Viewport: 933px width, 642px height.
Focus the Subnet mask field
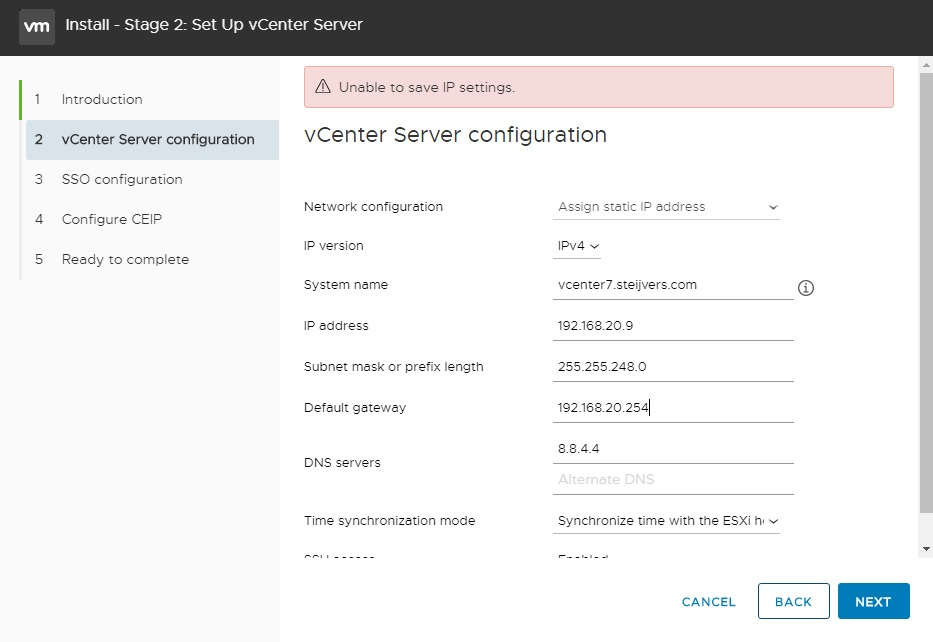pyautogui.click(x=673, y=367)
